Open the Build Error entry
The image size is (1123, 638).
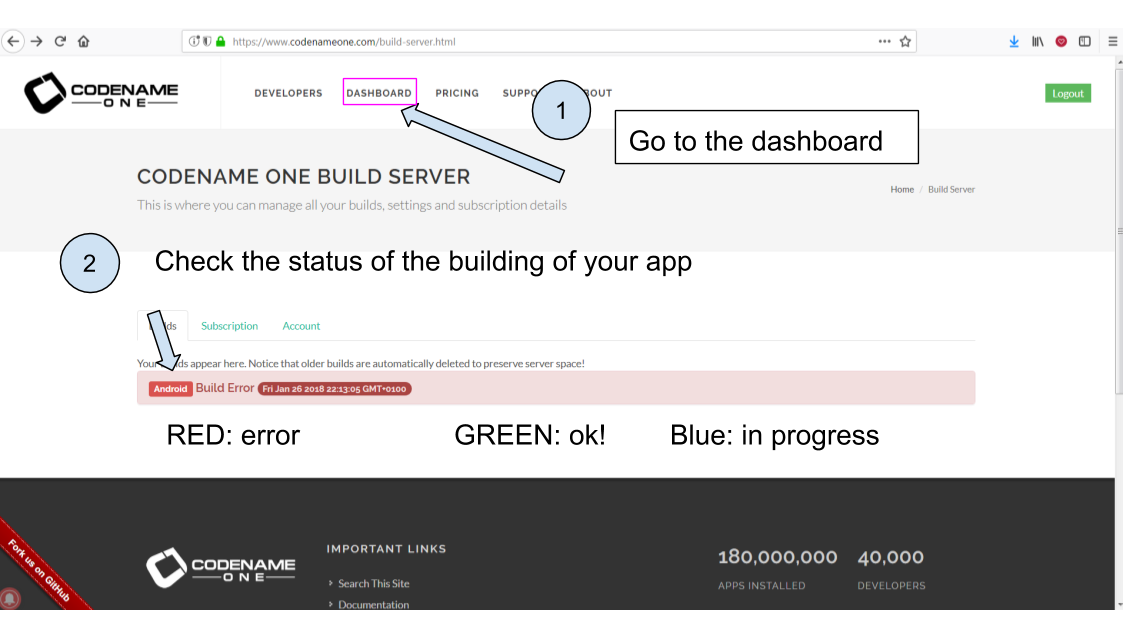[x=225, y=388]
